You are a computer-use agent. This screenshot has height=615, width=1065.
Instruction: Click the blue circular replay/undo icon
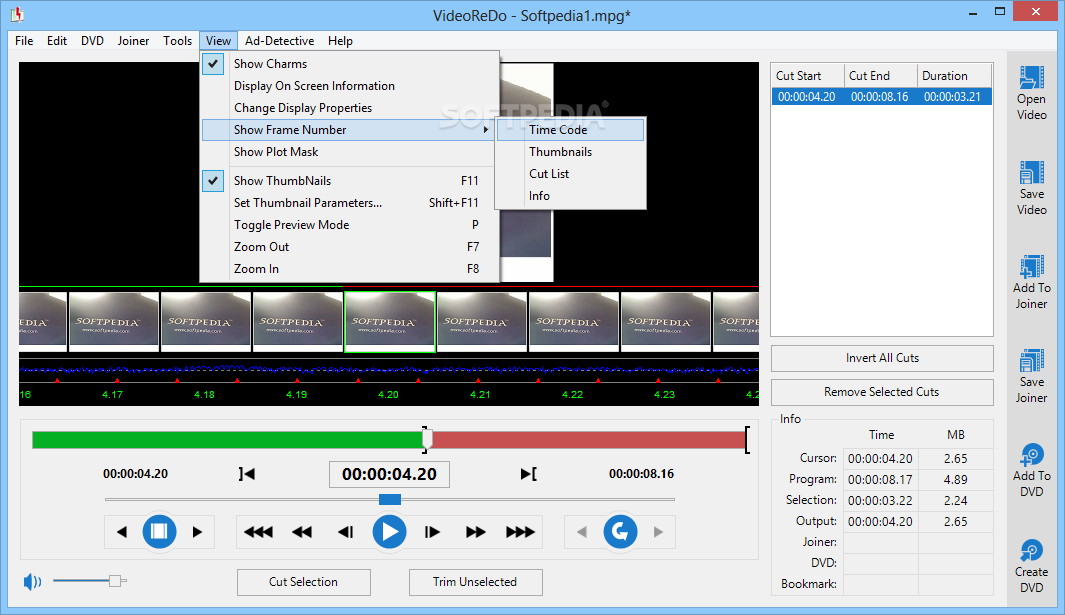tap(620, 531)
